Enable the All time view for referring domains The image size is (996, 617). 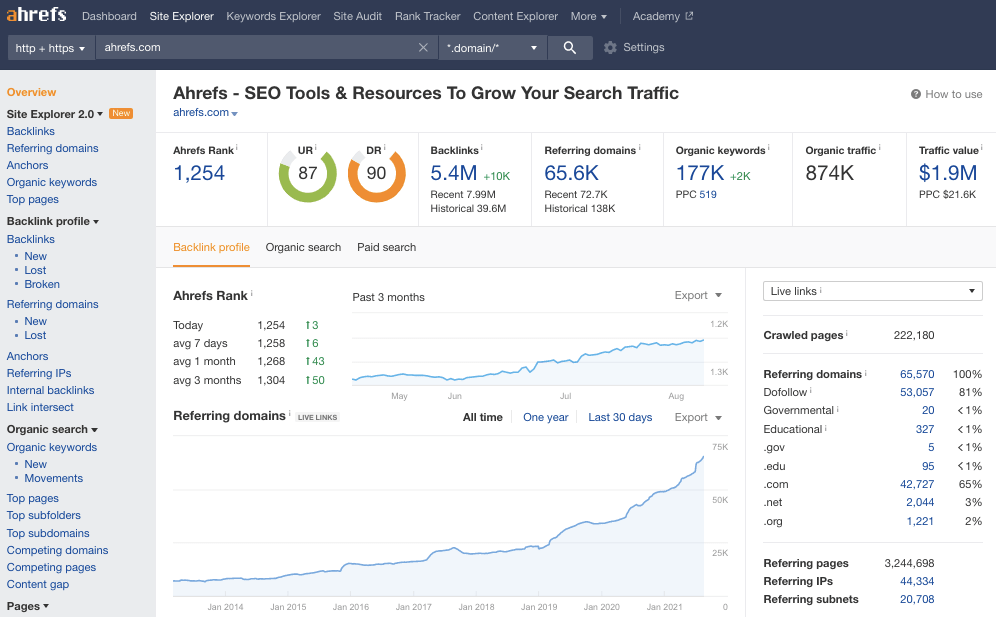tap(483, 417)
